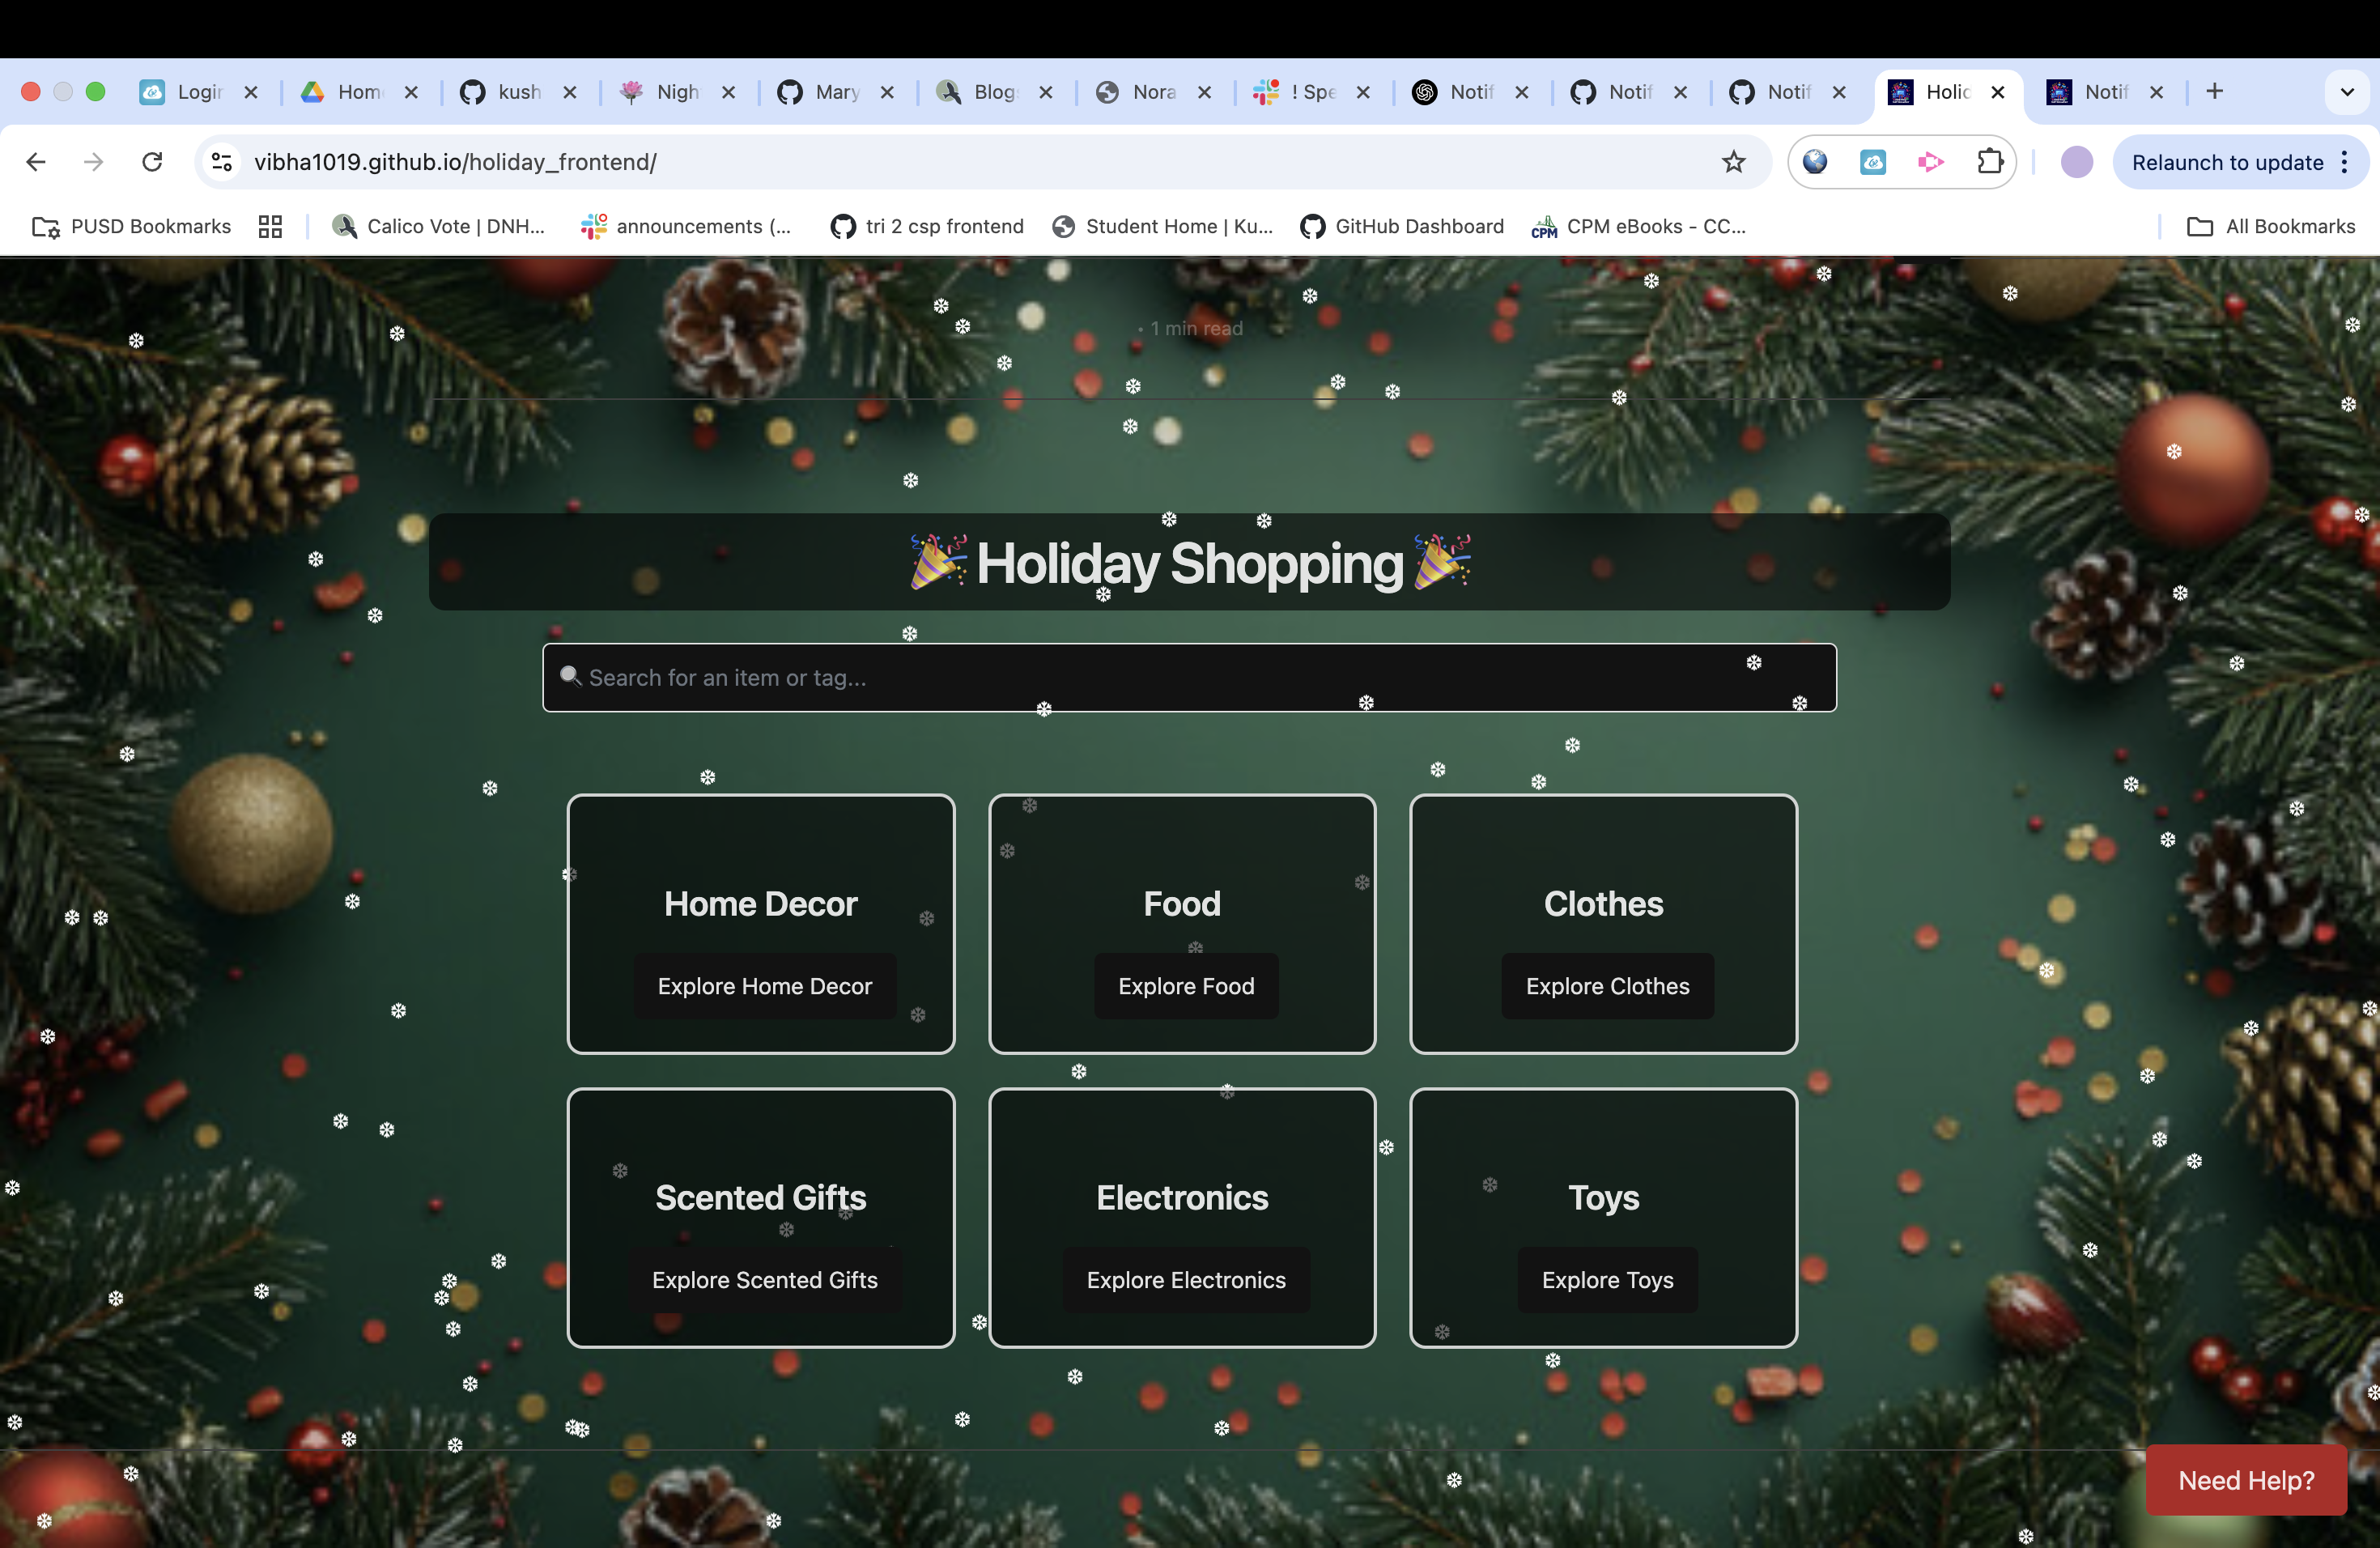Open the Chrome three-dot menu

2345,162
